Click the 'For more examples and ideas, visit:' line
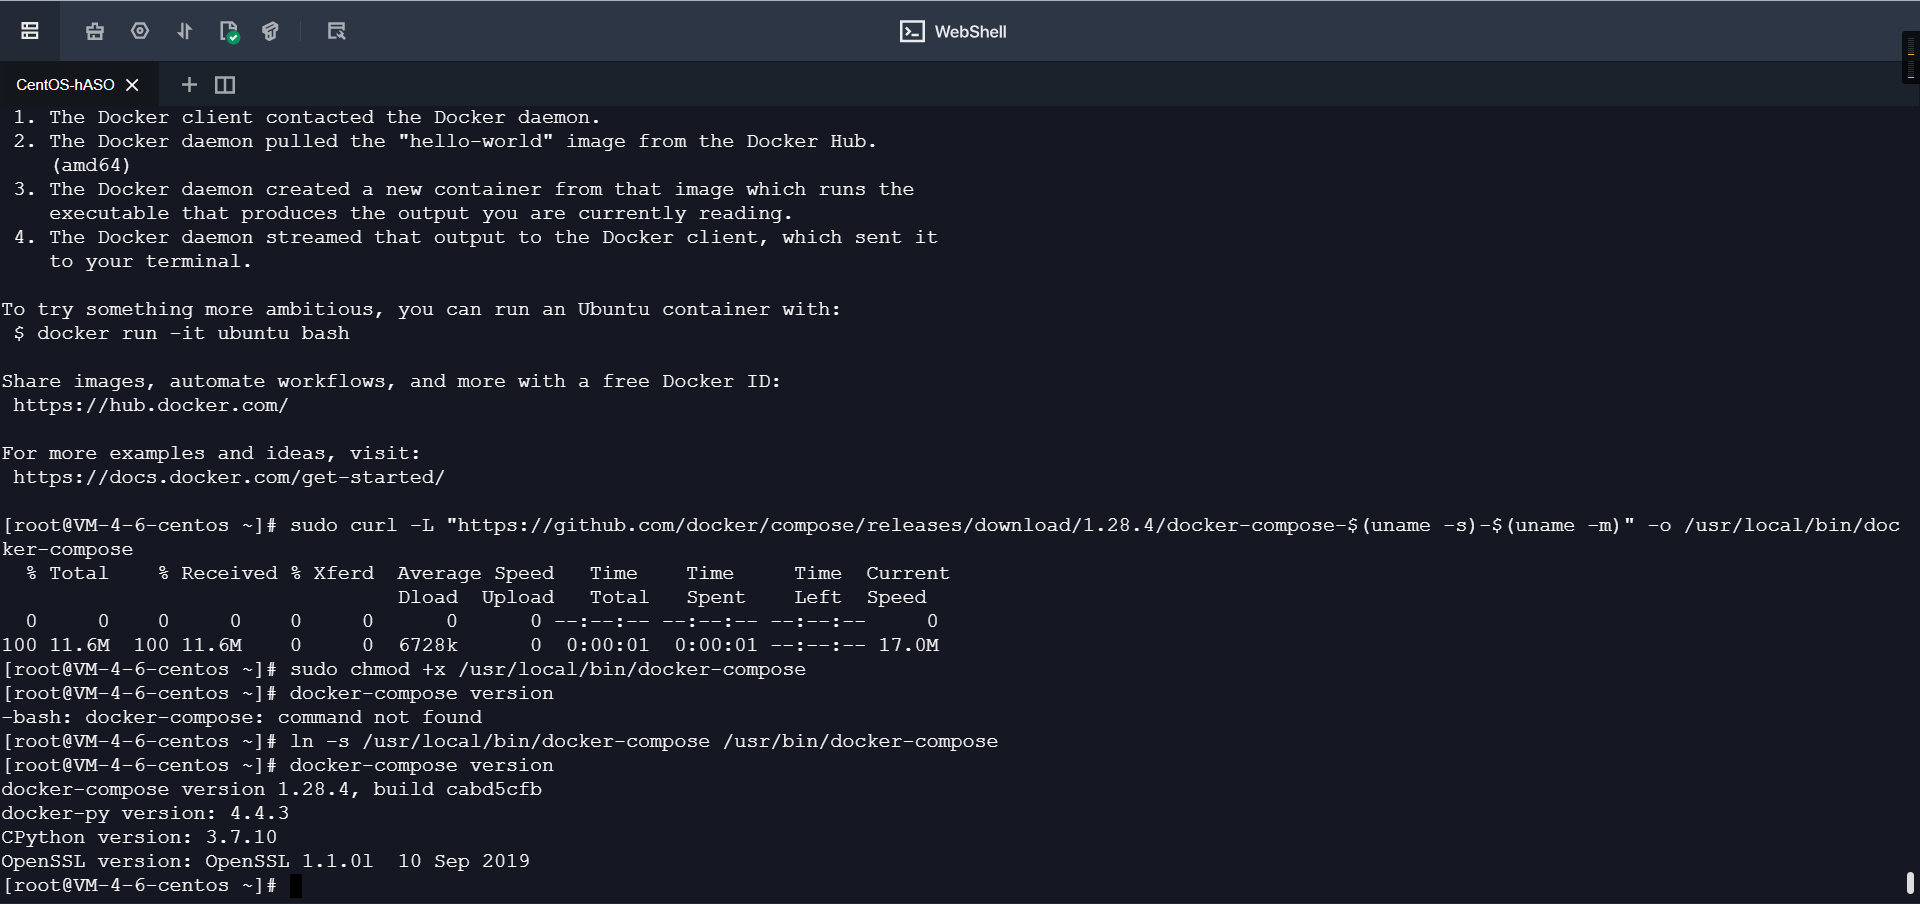Viewport: 1920px width, 904px height. click(211, 453)
